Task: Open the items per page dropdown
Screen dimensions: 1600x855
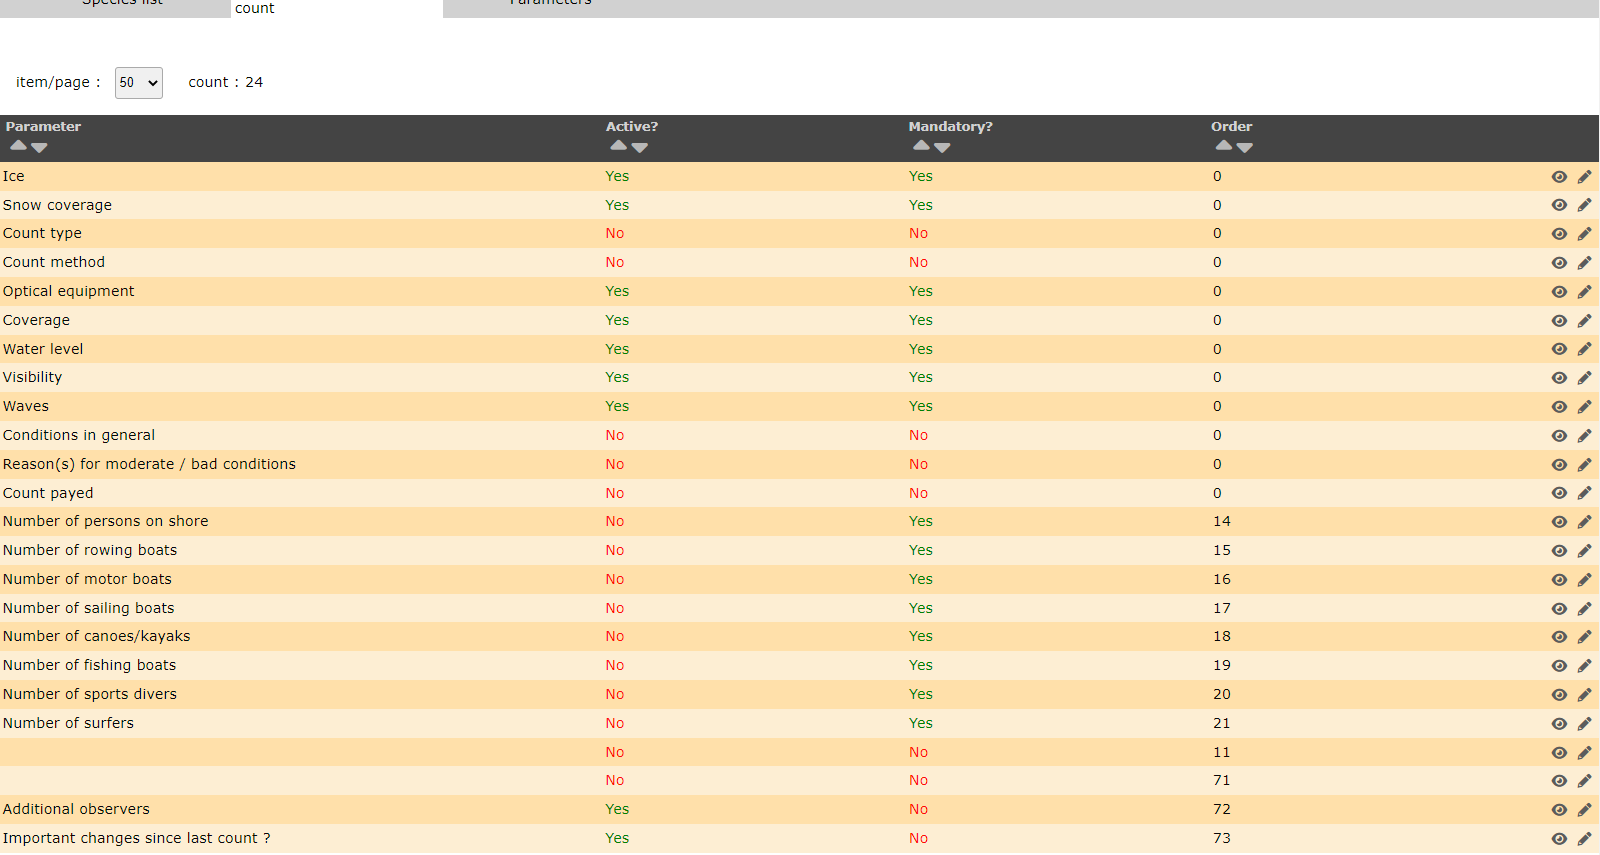Action: 138,83
